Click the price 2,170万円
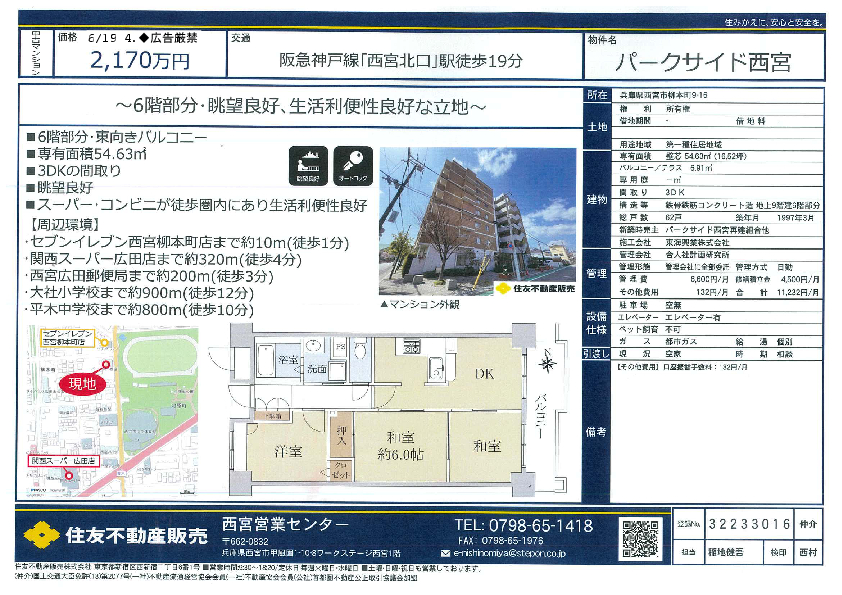Screen dimensions: 842x595 (140, 60)
